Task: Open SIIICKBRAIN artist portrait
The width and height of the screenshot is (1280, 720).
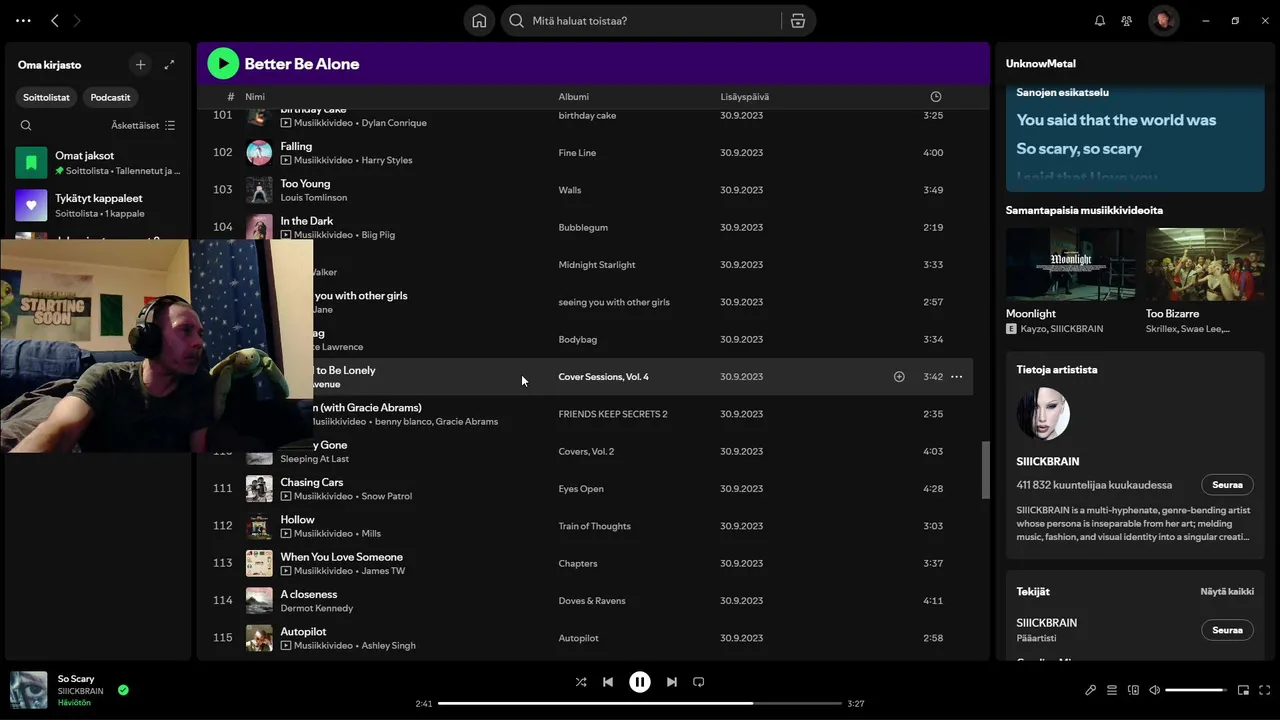Action: click(1043, 413)
